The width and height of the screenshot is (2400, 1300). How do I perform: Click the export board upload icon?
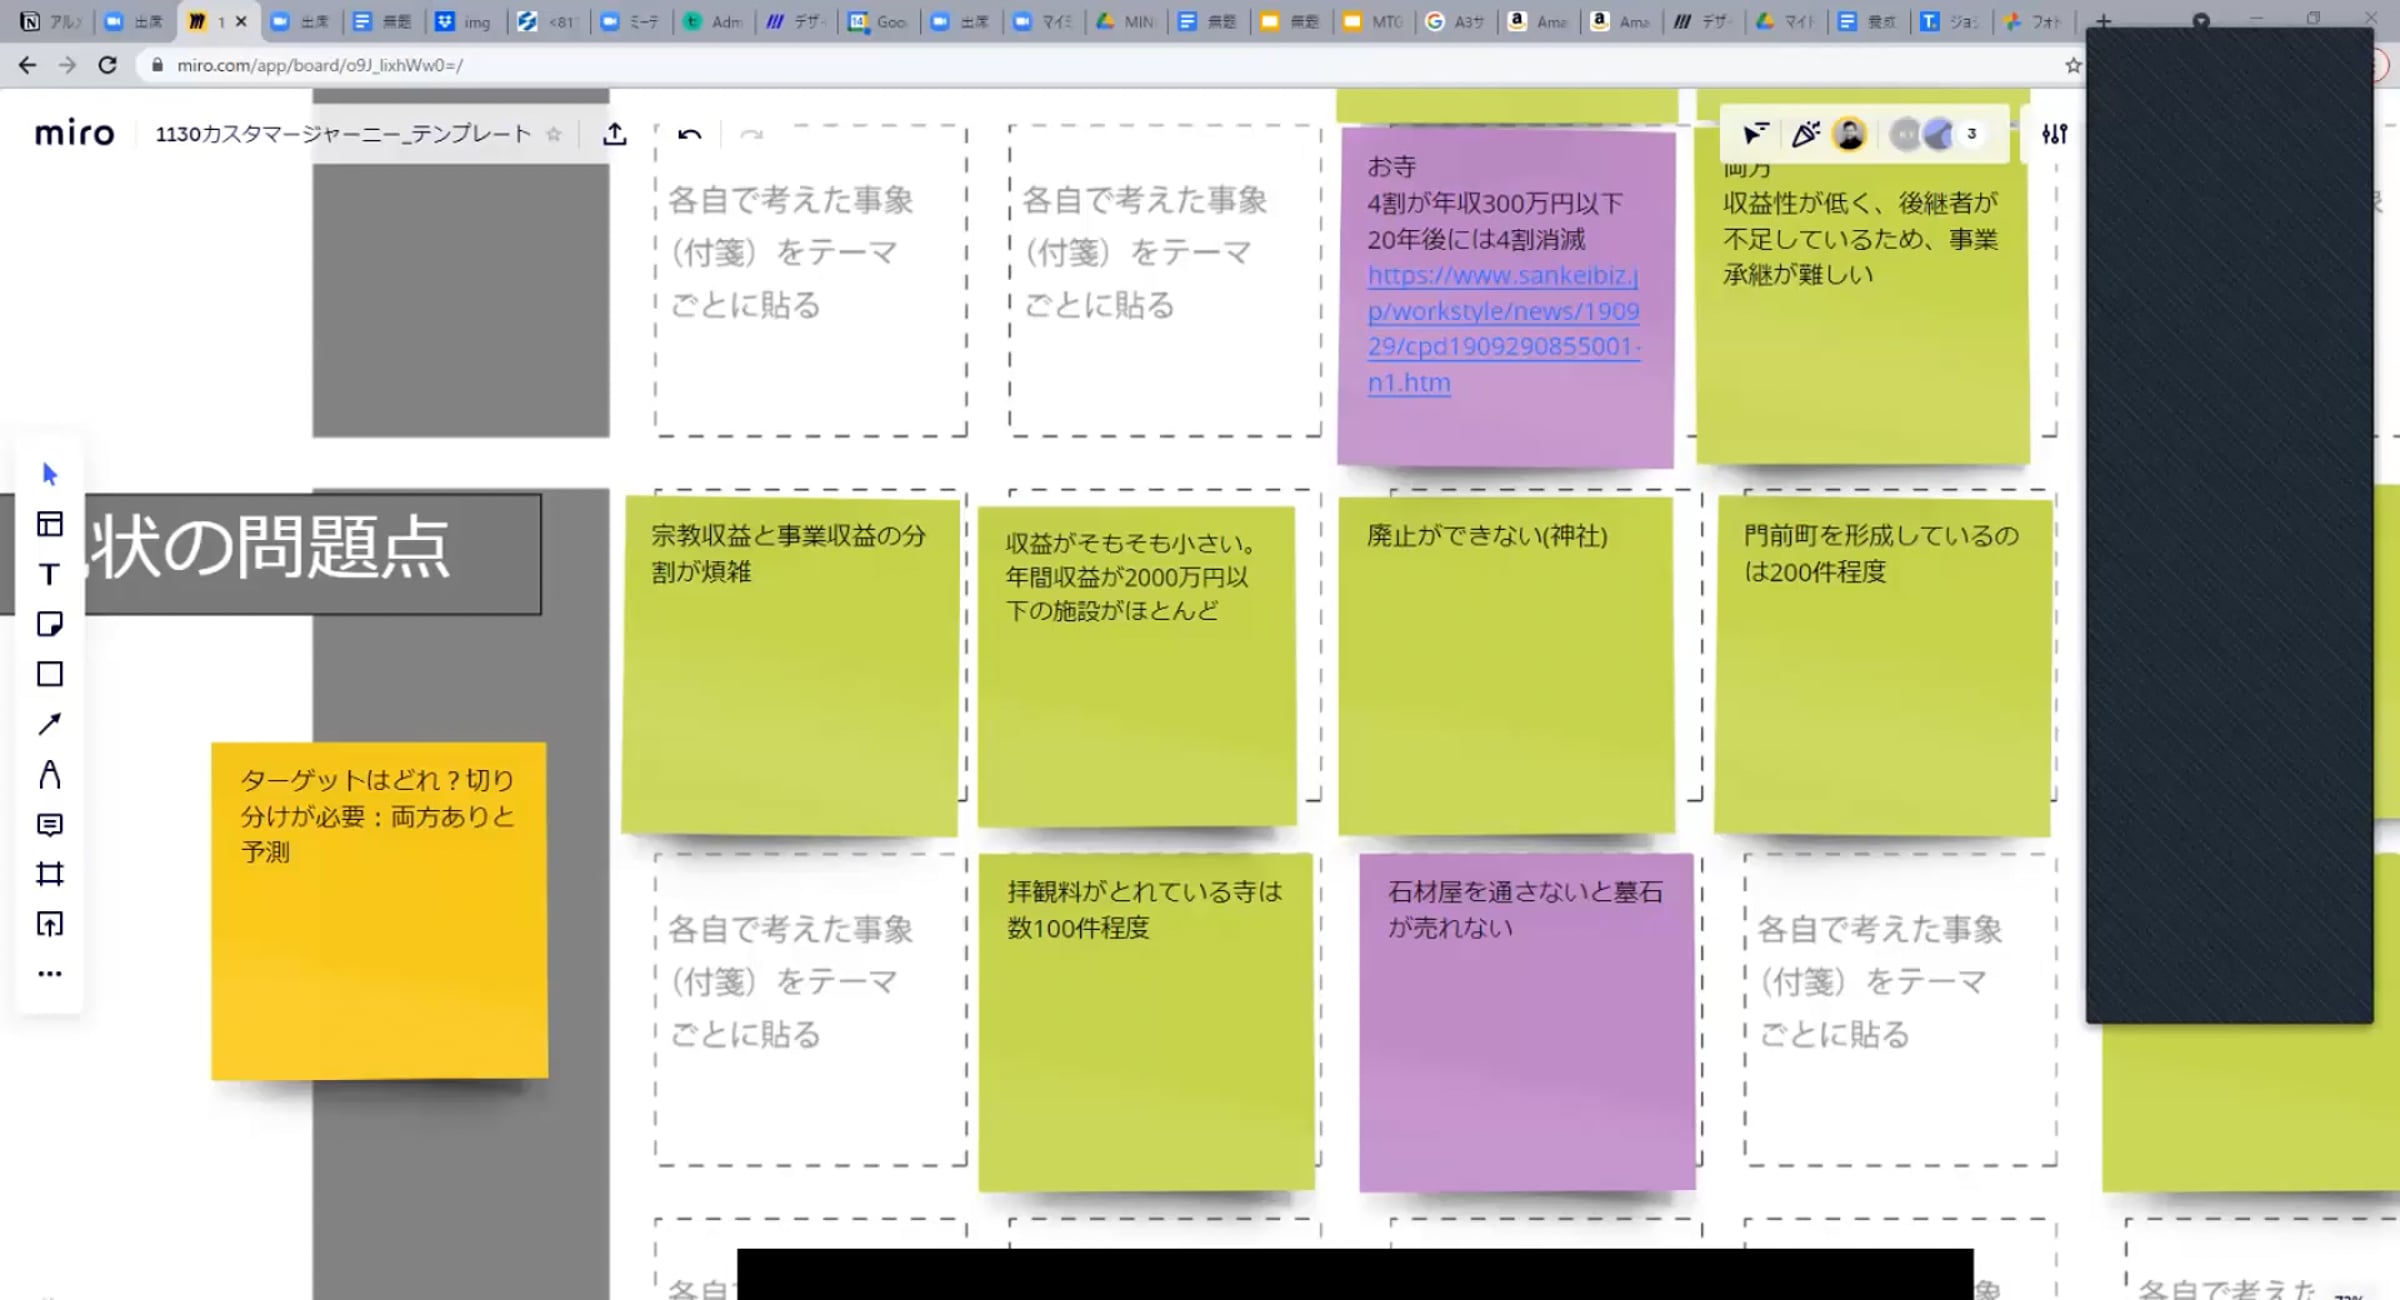615,134
